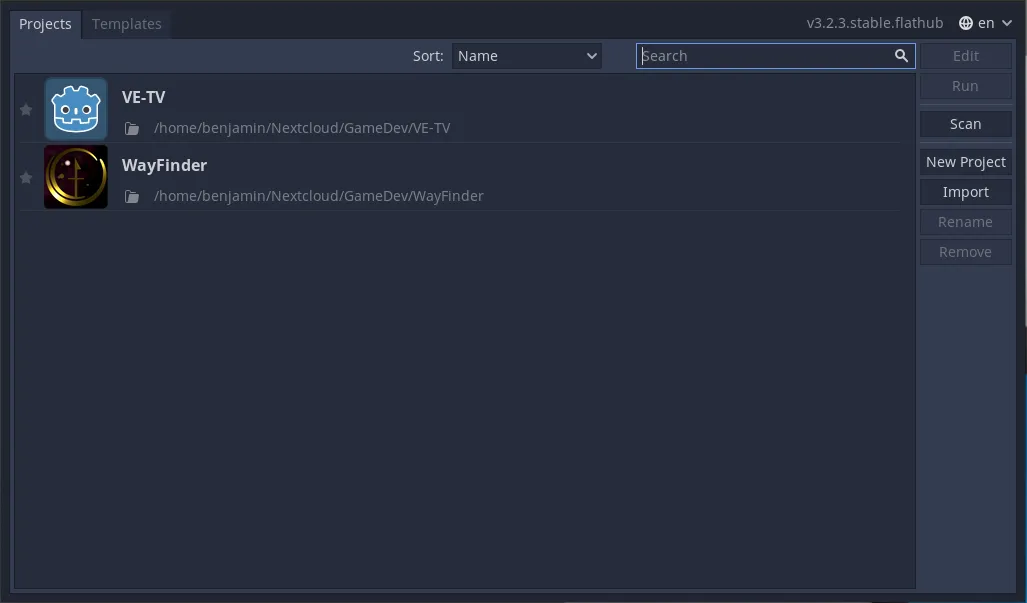
Task: Toggle the favorite star for VE-TV
Action: [26, 109]
